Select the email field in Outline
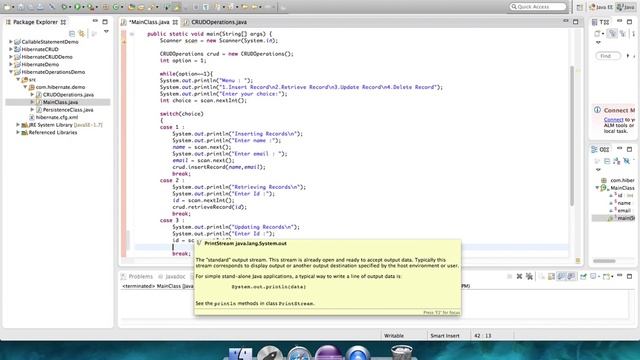The width and height of the screenshot is (640, 360). click(x=624, y=210)
